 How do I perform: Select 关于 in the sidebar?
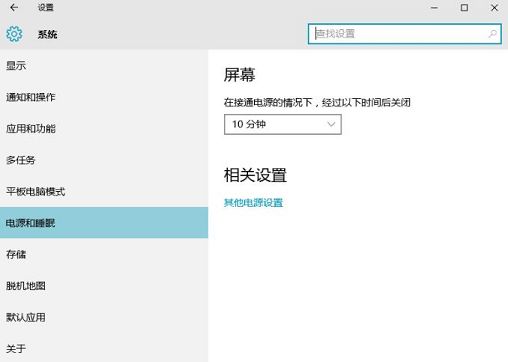(104, 348)
